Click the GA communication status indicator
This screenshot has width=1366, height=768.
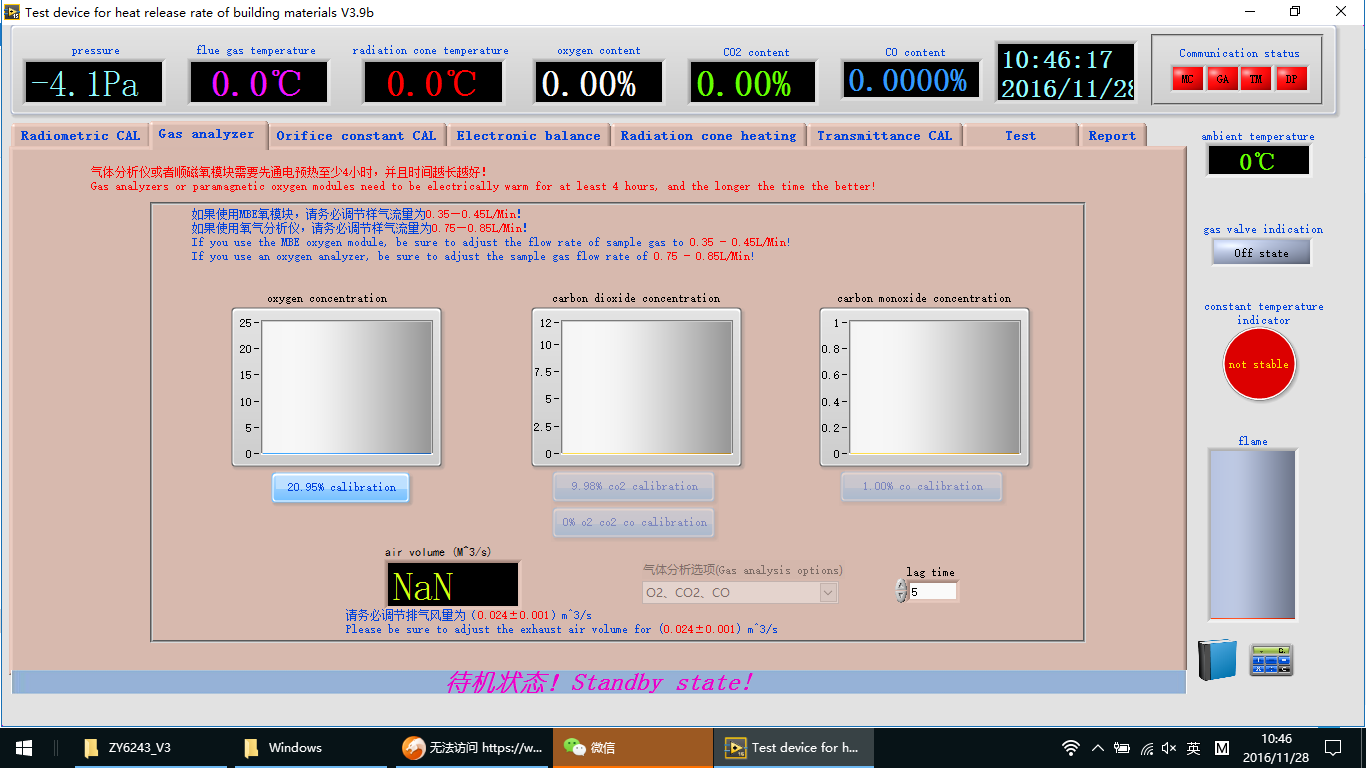coord(1222,79)
